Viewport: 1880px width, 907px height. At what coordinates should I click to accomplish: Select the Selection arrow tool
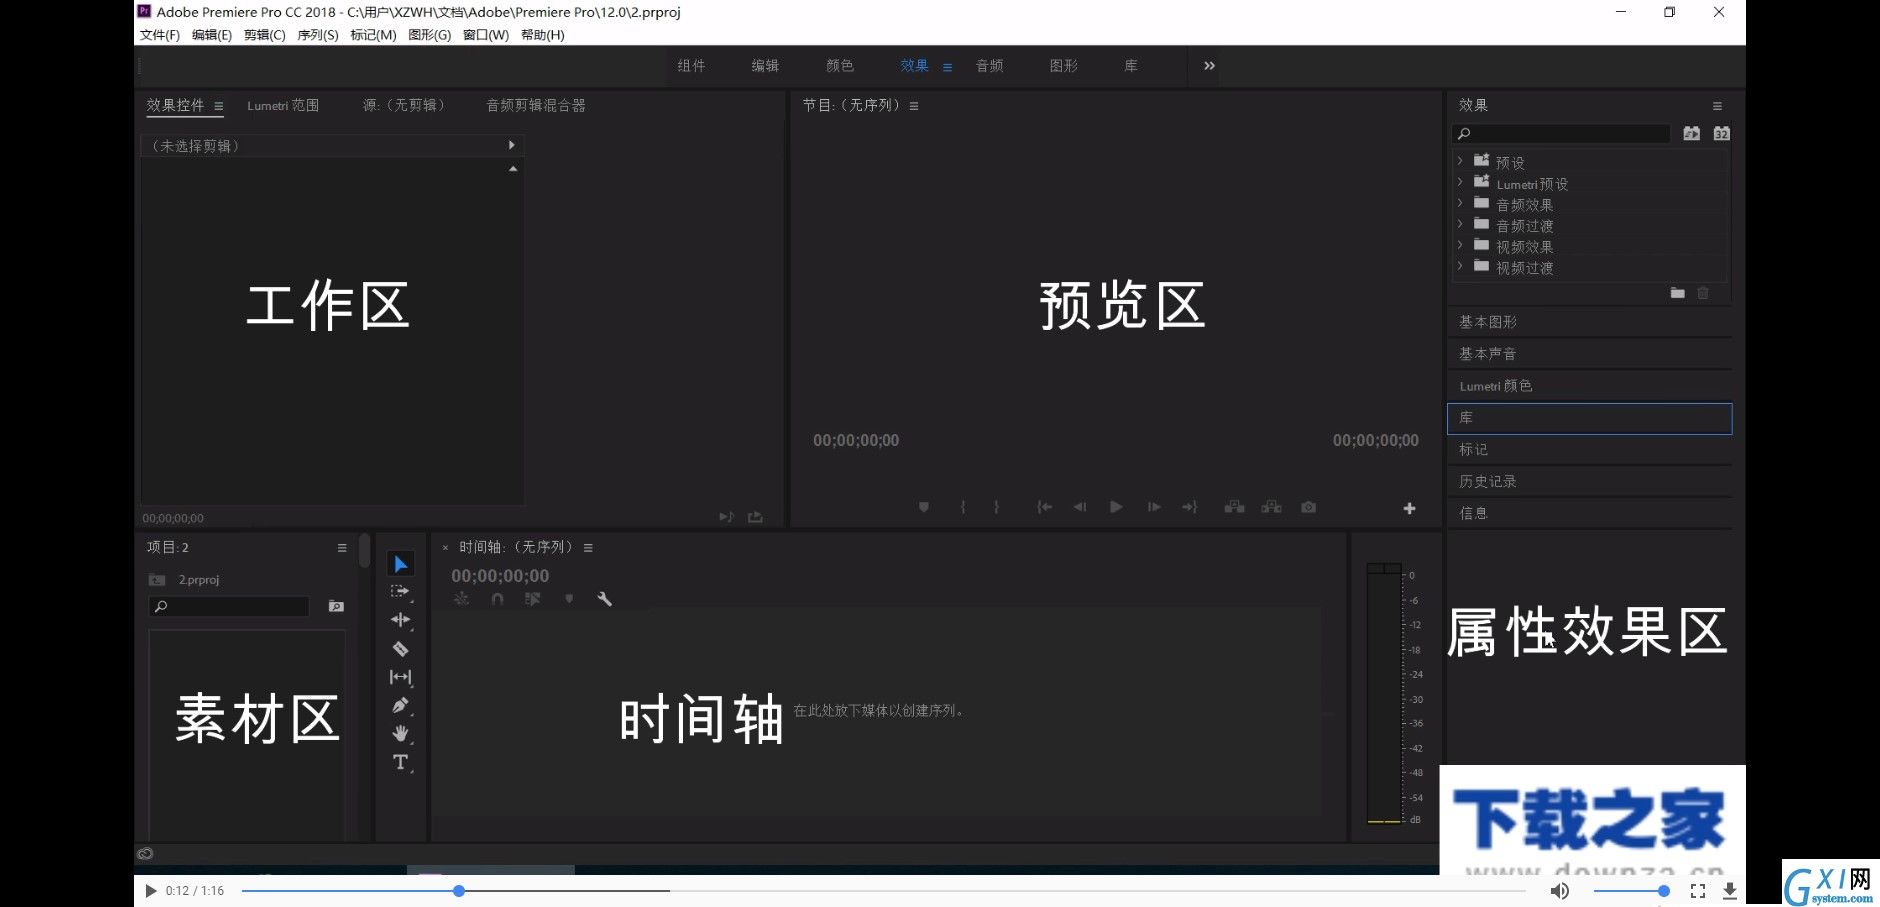pos(400,564)
